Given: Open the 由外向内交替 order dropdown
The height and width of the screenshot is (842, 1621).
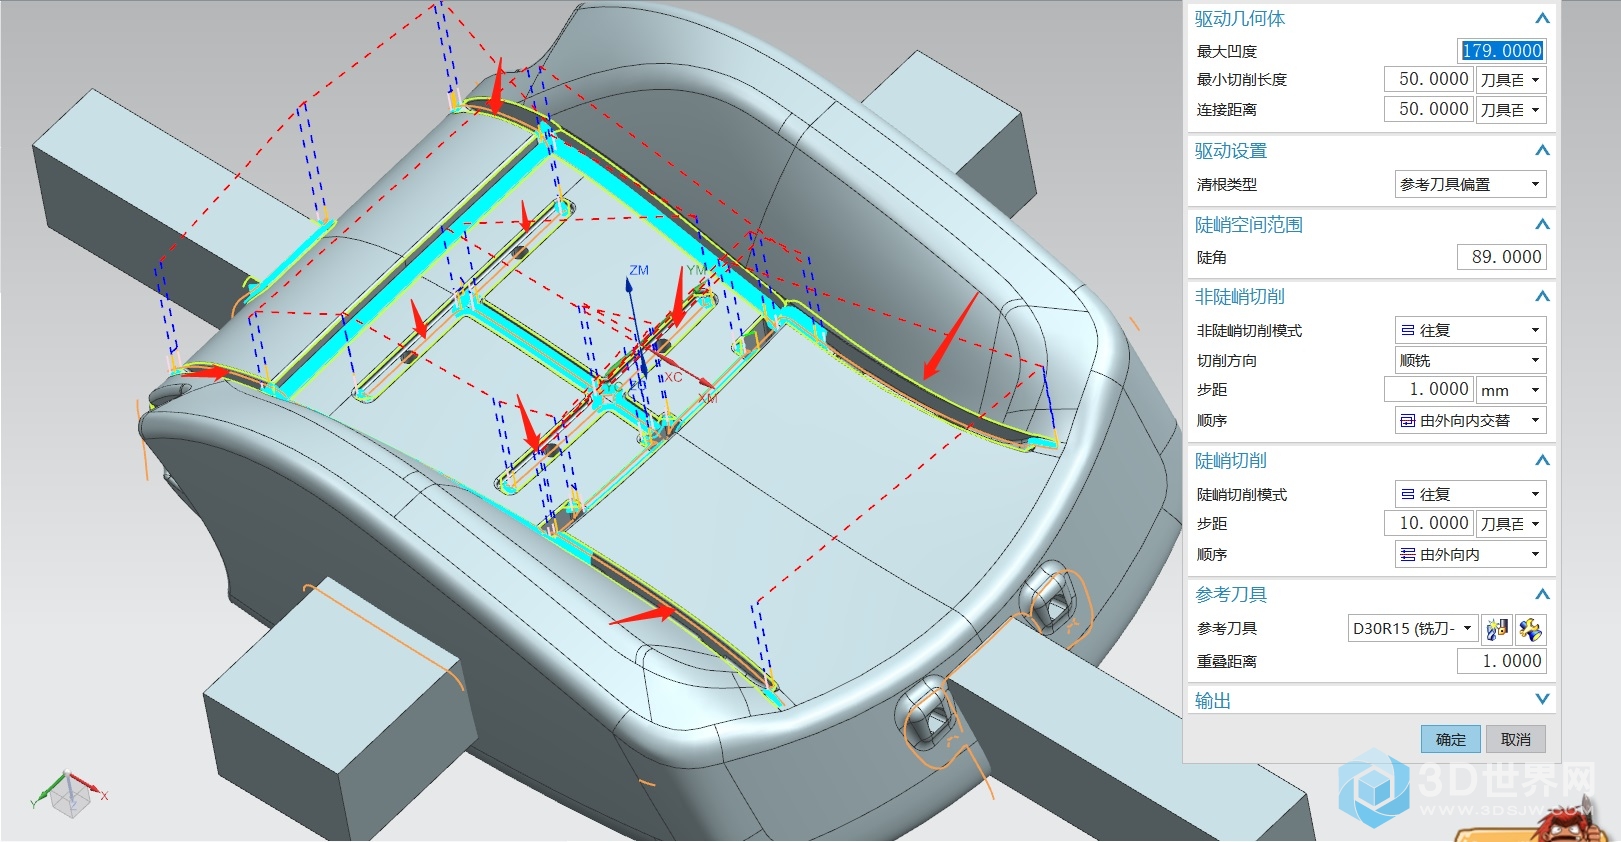Looking at the screenshot, I should pos(1470,420).
